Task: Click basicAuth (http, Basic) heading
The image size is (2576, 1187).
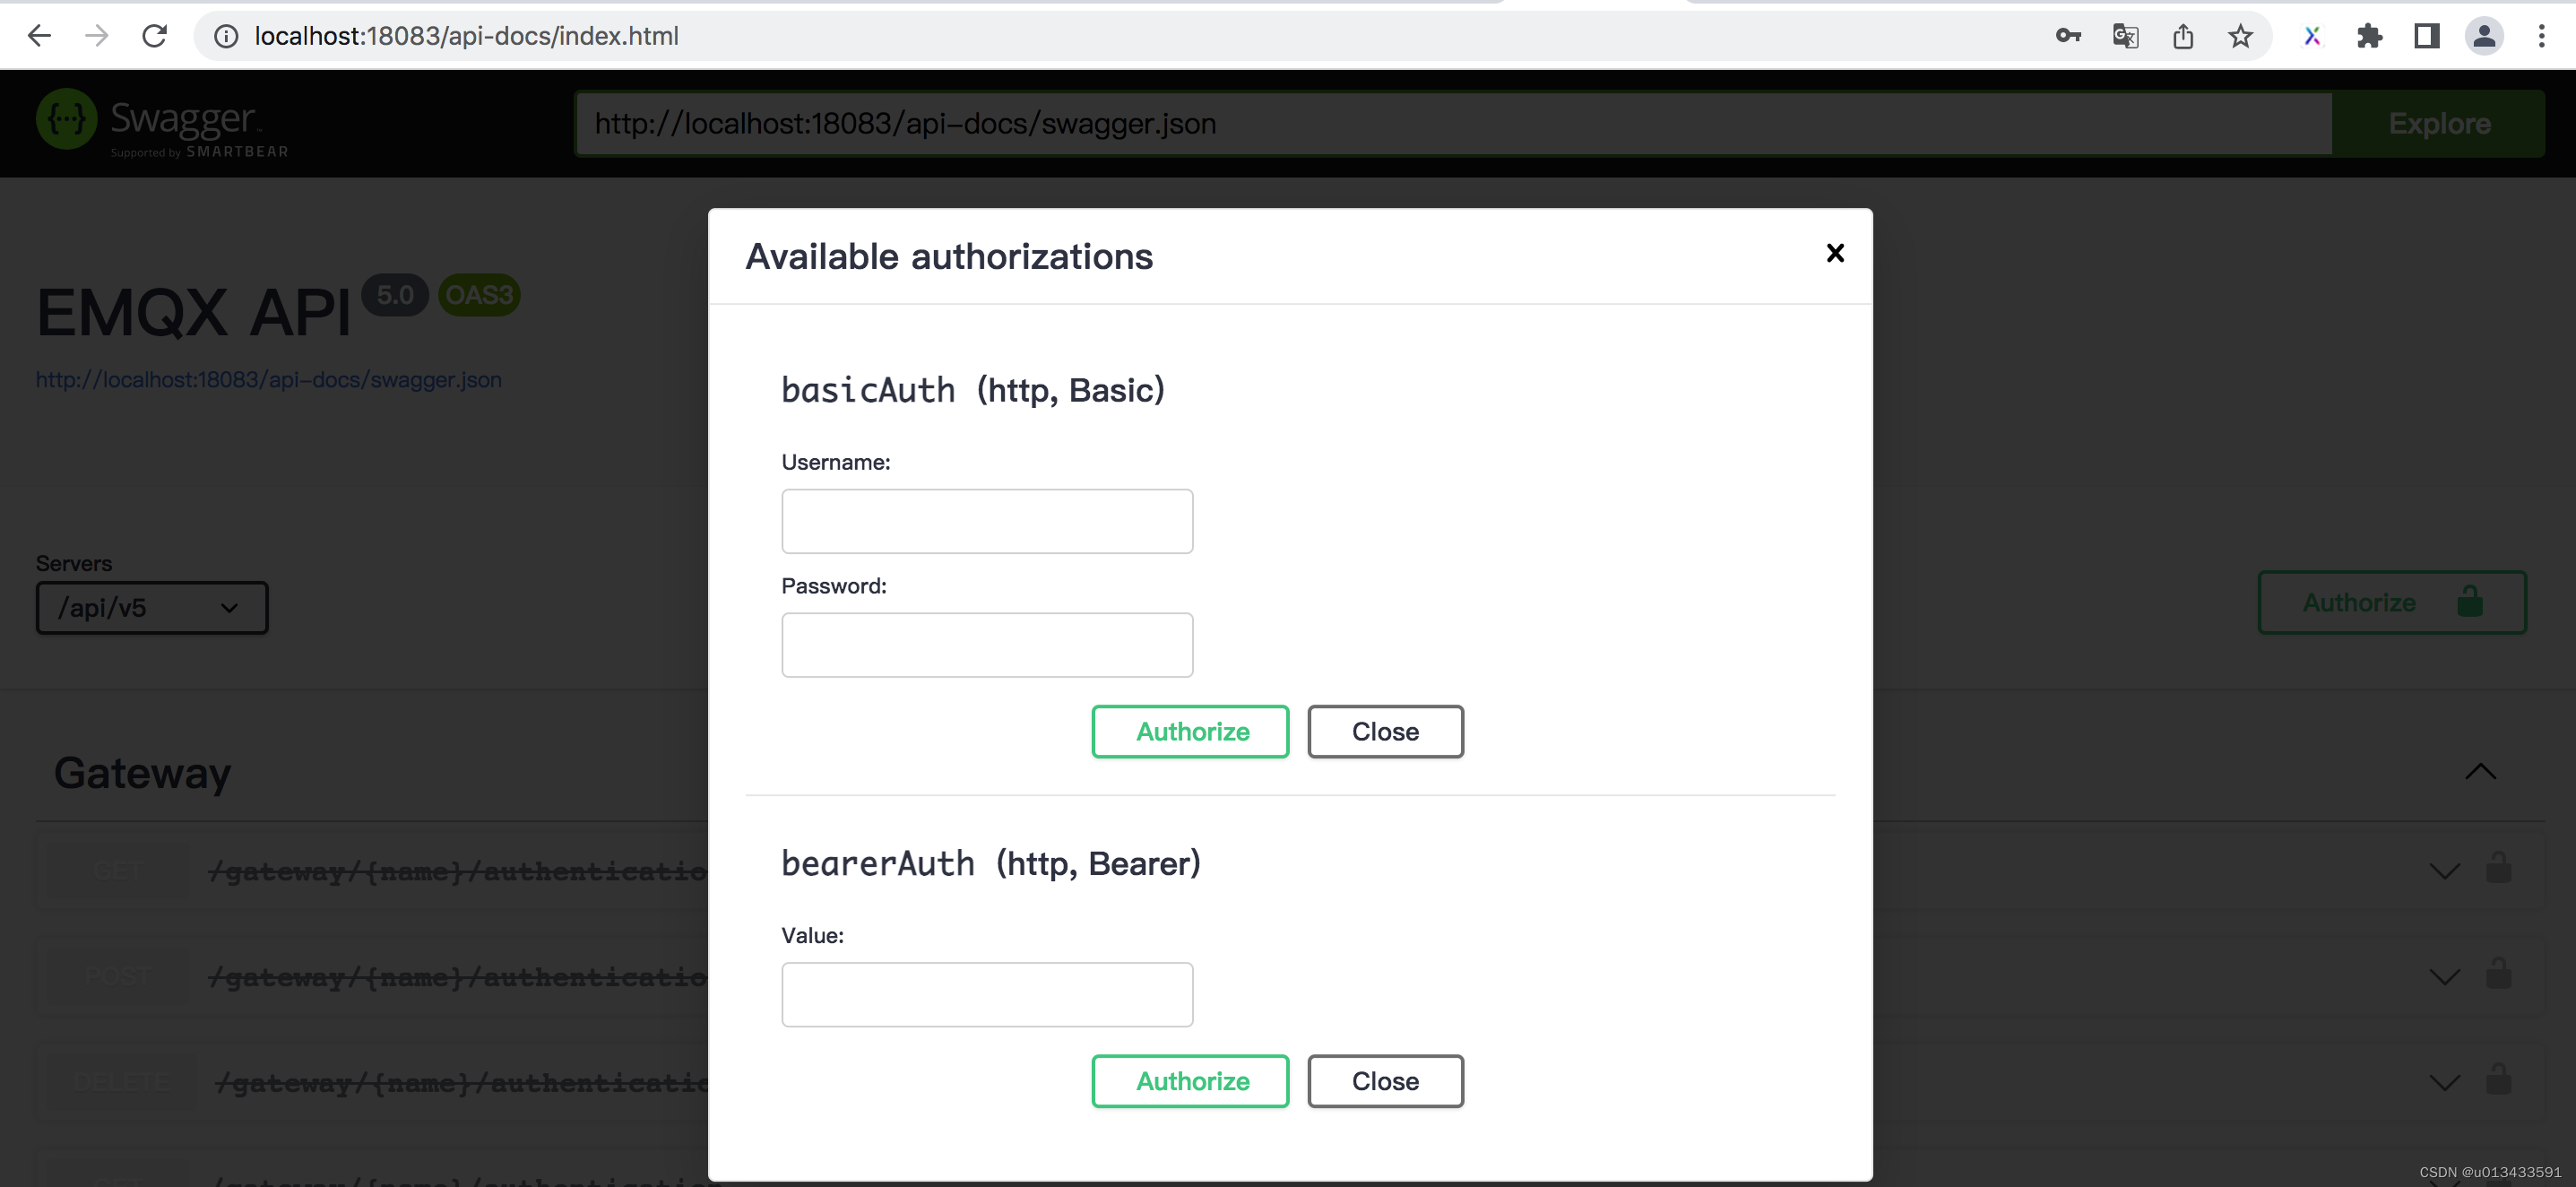Action: [973, 390]
